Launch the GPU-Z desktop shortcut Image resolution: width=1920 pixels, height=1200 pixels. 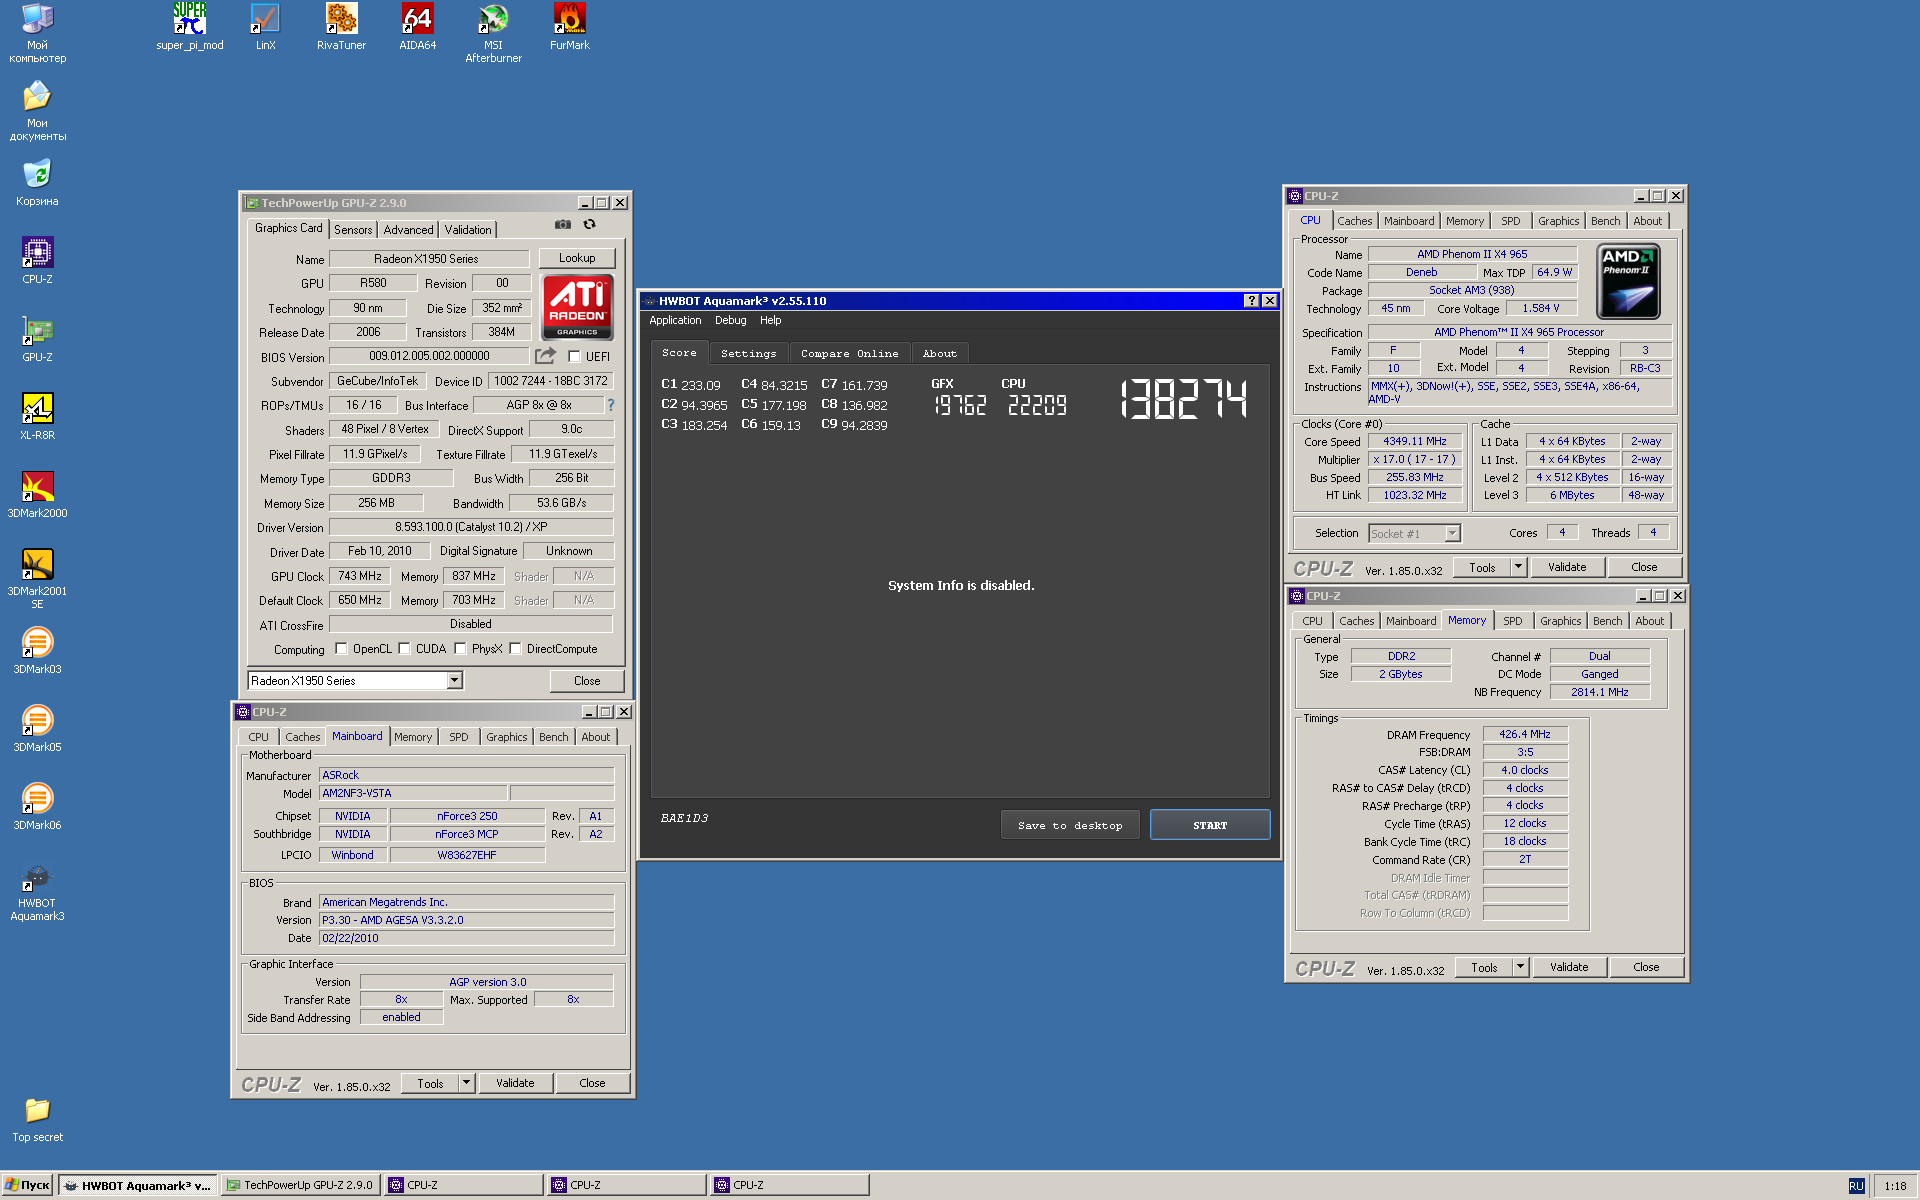coord(37,338)
